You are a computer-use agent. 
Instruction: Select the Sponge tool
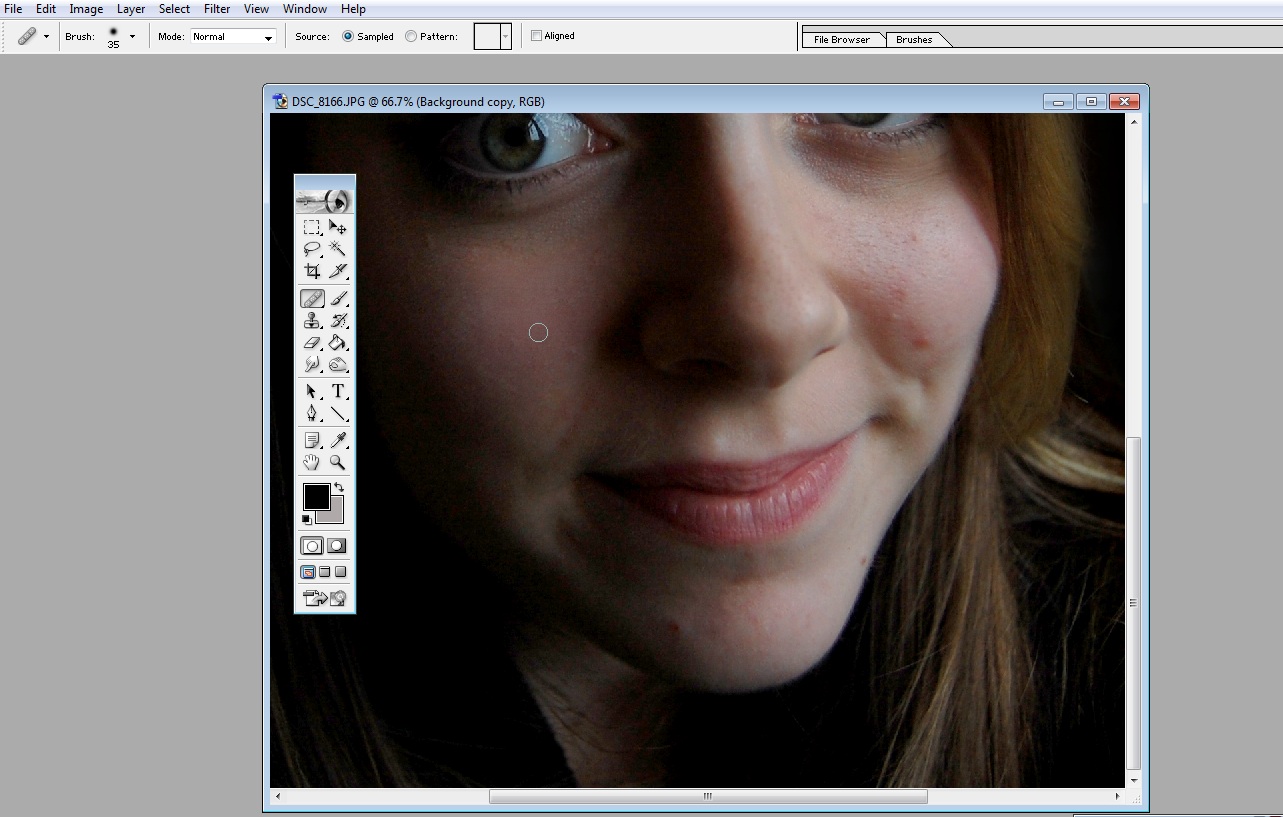338,364
